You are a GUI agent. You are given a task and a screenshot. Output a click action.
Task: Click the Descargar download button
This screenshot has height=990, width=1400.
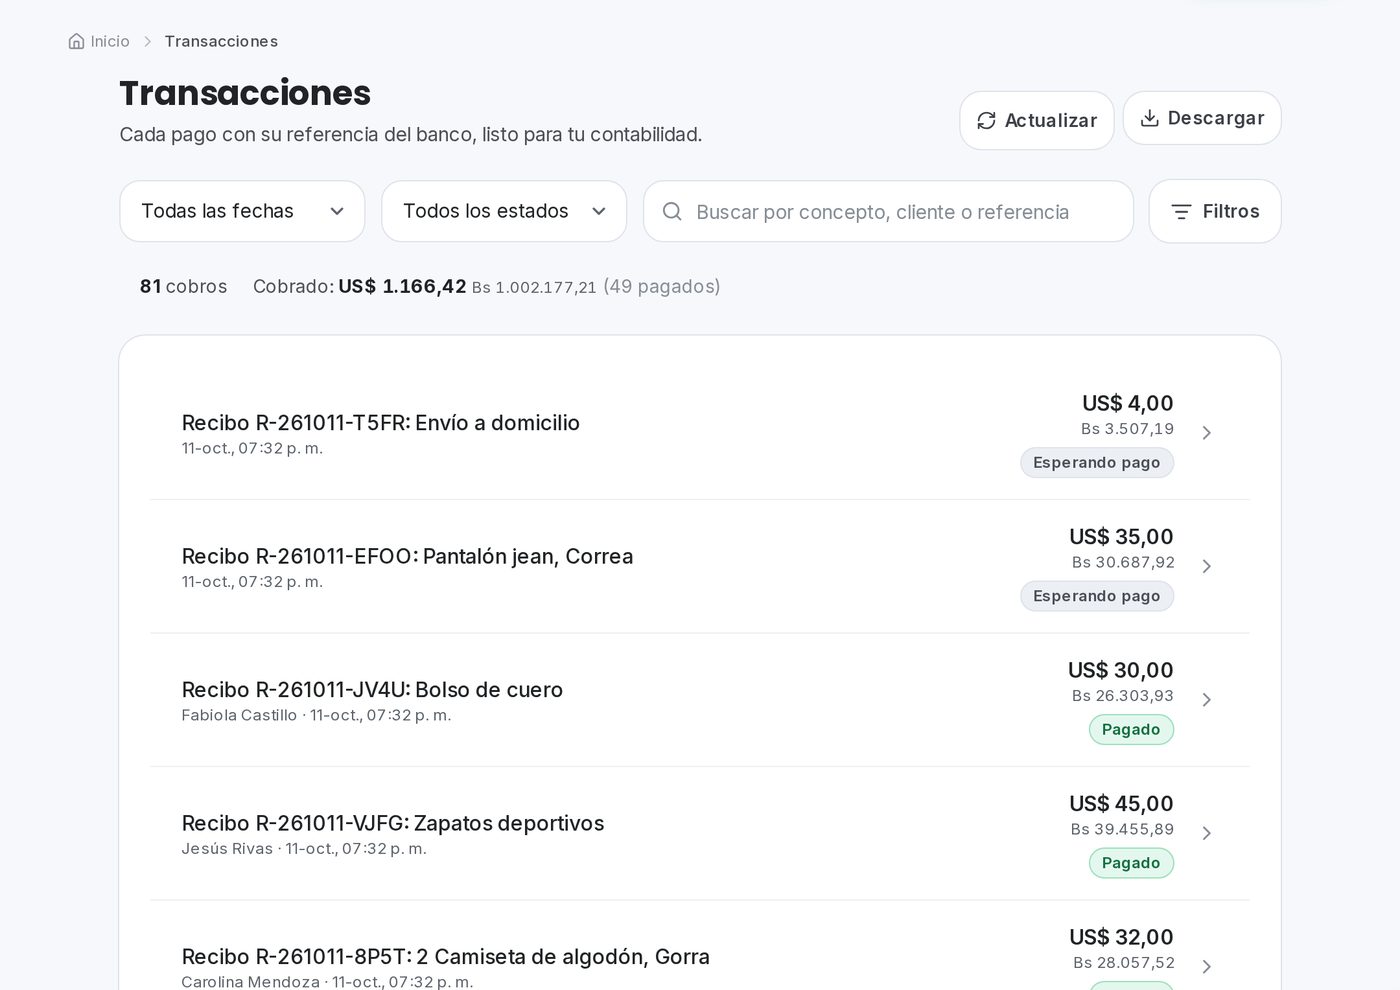(1202, 118)
